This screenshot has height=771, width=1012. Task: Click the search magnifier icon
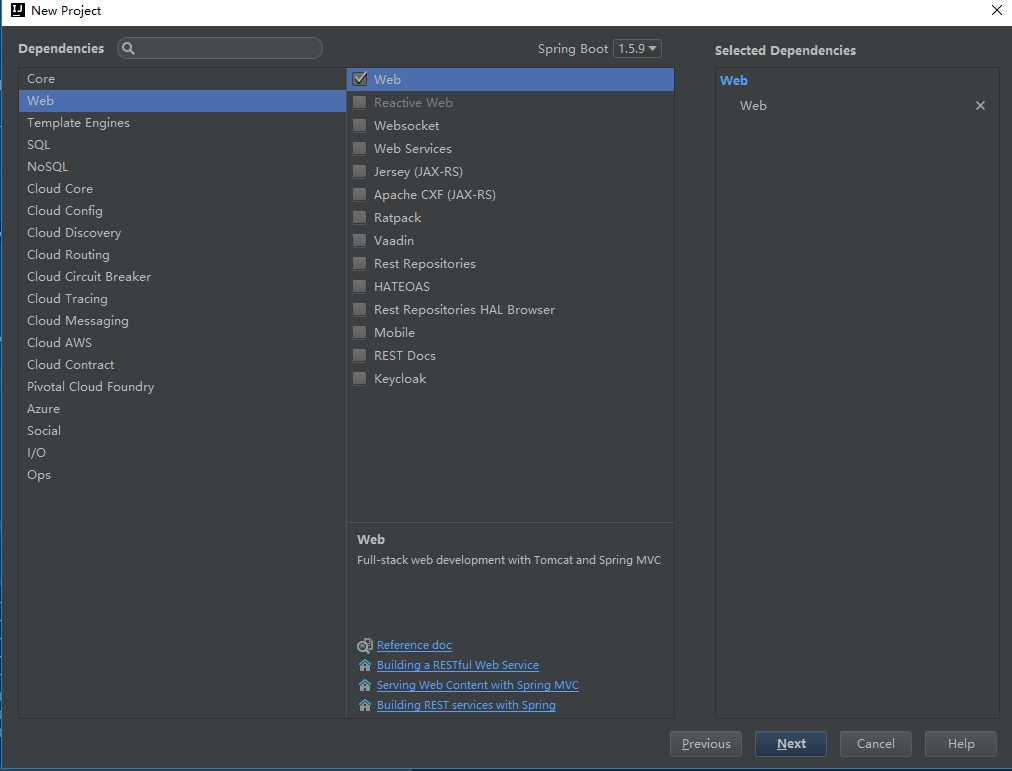pos(128,48)
